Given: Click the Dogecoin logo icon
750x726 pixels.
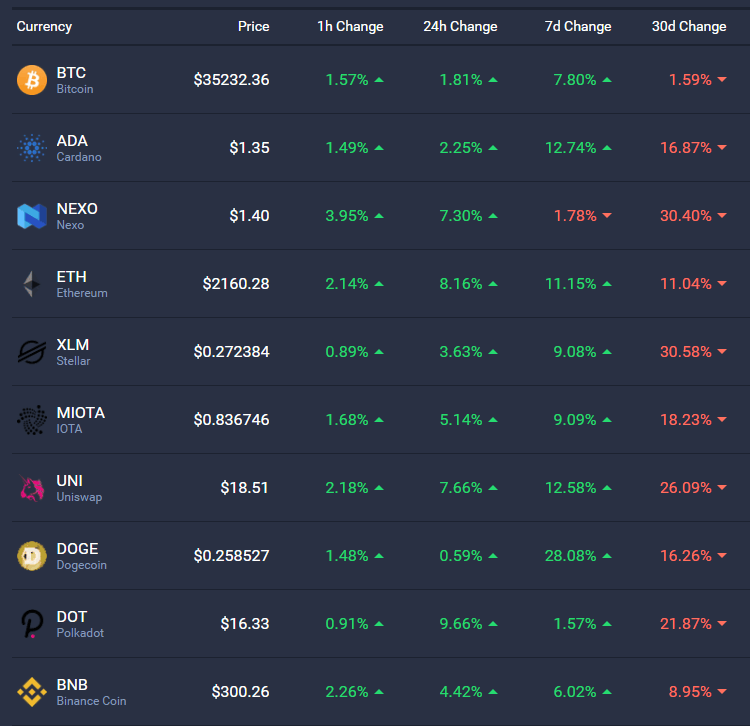Looking at the screenshot, I should (x=32, y=556).
